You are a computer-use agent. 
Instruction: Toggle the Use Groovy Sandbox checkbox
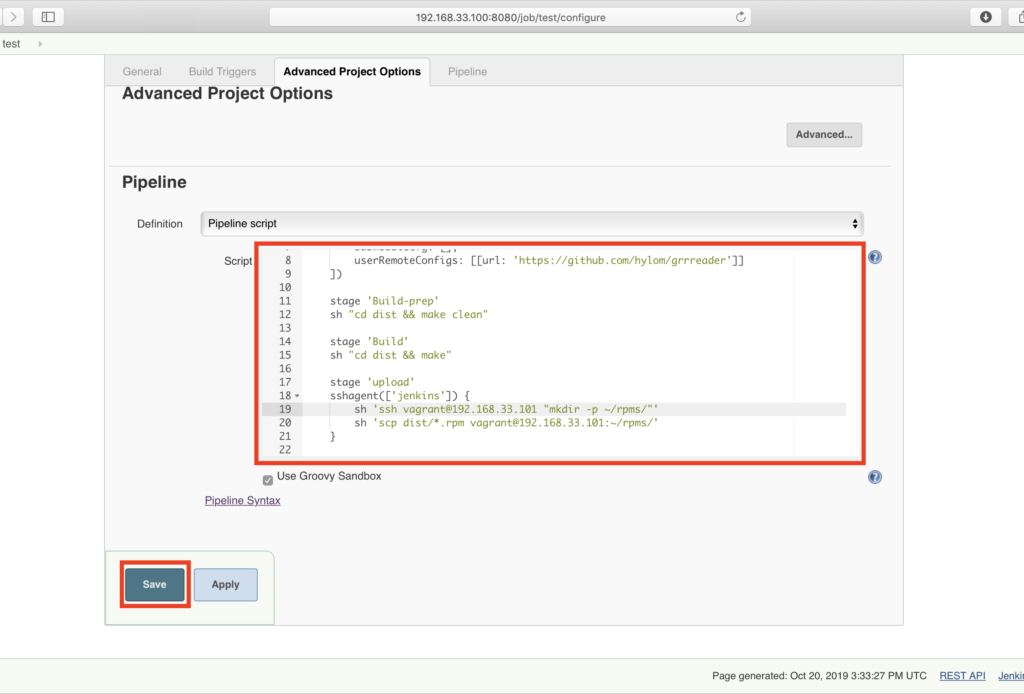tap(268, 480)
